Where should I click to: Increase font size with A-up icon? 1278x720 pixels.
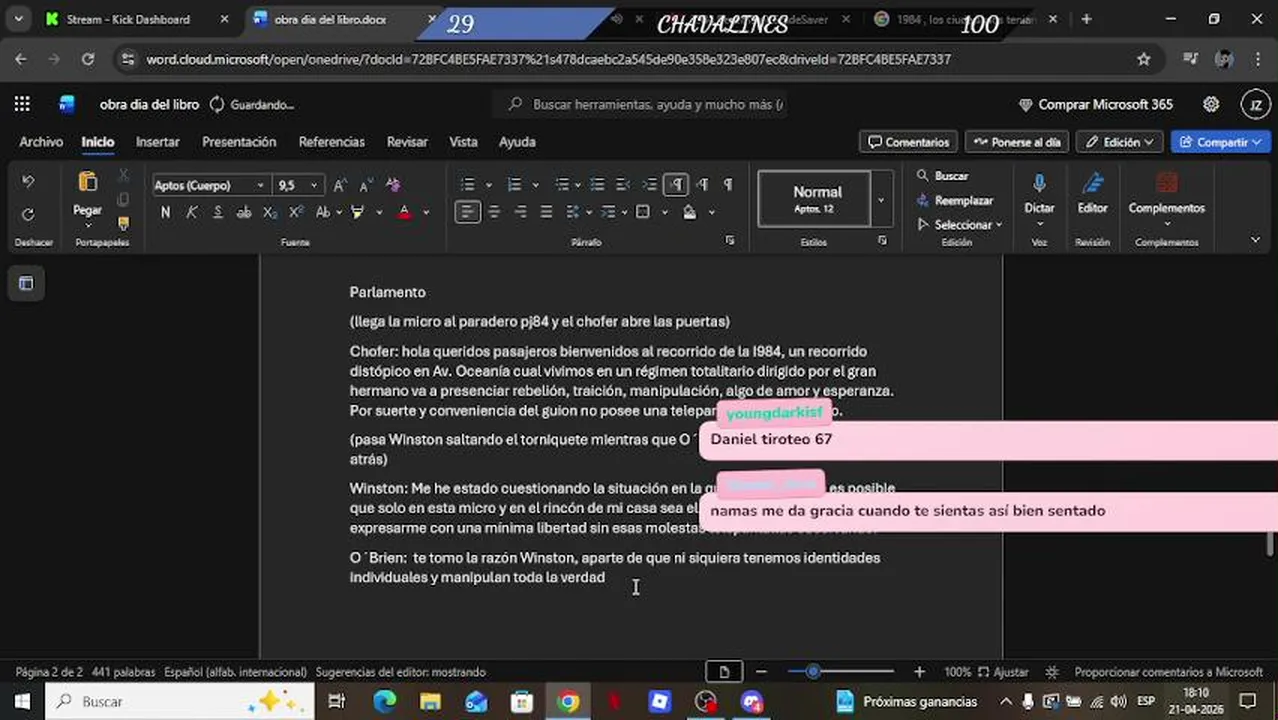pos(340,185)
